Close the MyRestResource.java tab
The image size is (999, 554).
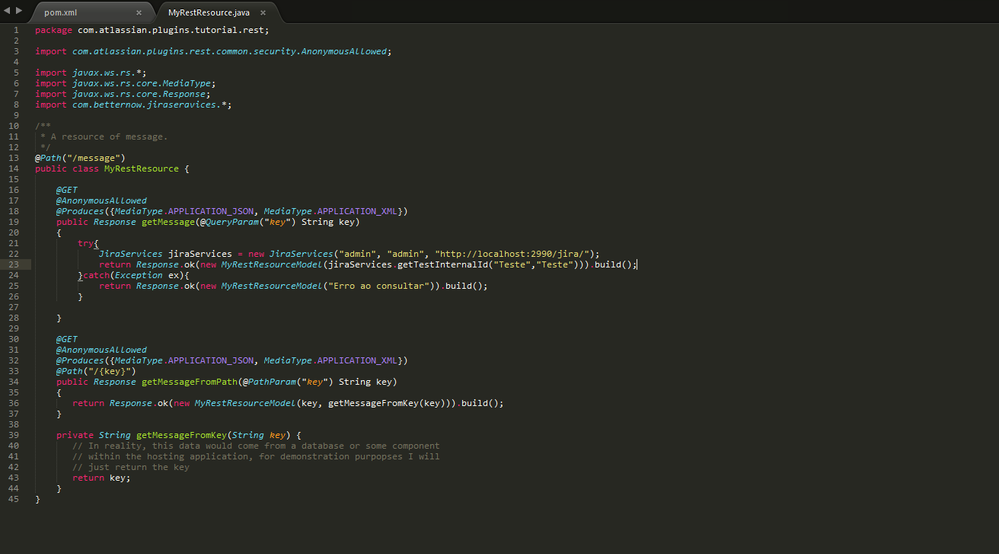[x=262, y=13]
